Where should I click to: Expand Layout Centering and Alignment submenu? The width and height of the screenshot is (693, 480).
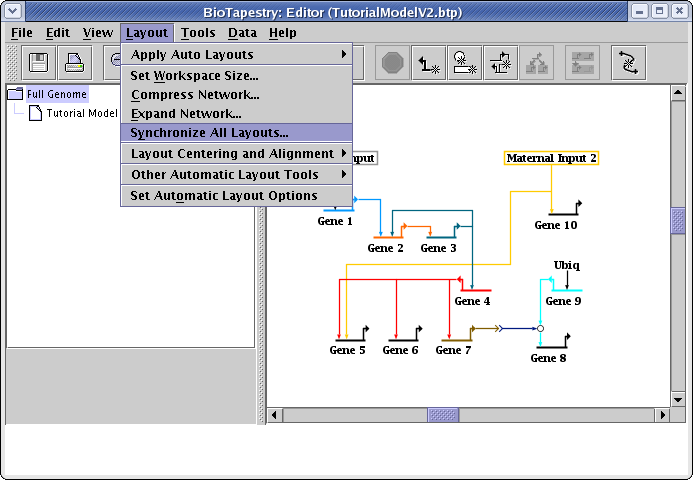pos(236,154)
